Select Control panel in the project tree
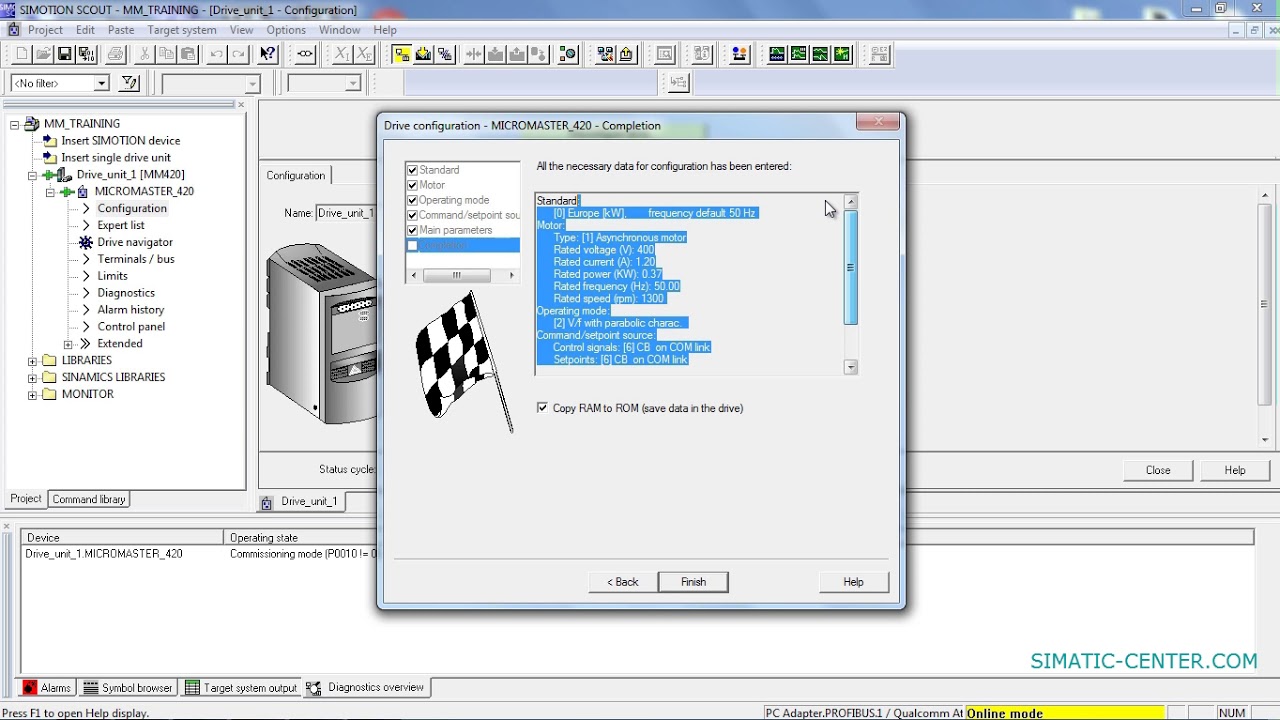Image resolution: width=1280 pixels, height=720 pixels. tap(131, 327)
